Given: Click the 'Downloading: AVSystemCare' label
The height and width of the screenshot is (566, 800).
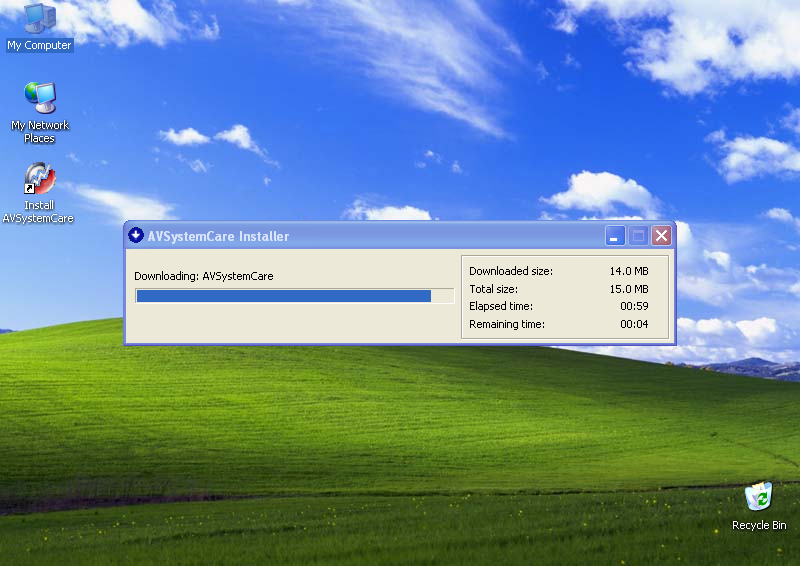Looking at the screenshot, I should click(204, 276).
